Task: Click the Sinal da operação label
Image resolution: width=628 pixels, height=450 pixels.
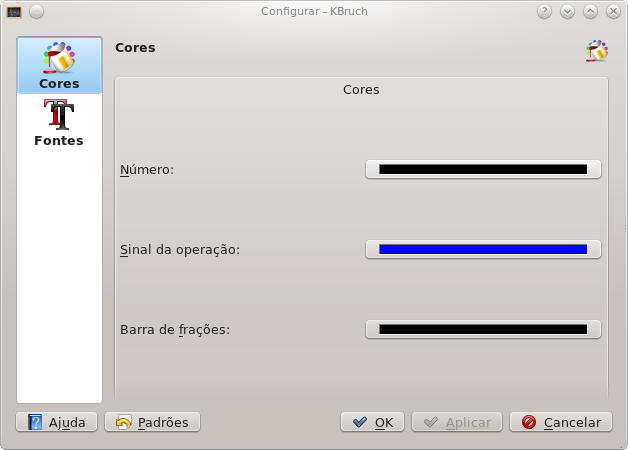Action: (180, 250)
